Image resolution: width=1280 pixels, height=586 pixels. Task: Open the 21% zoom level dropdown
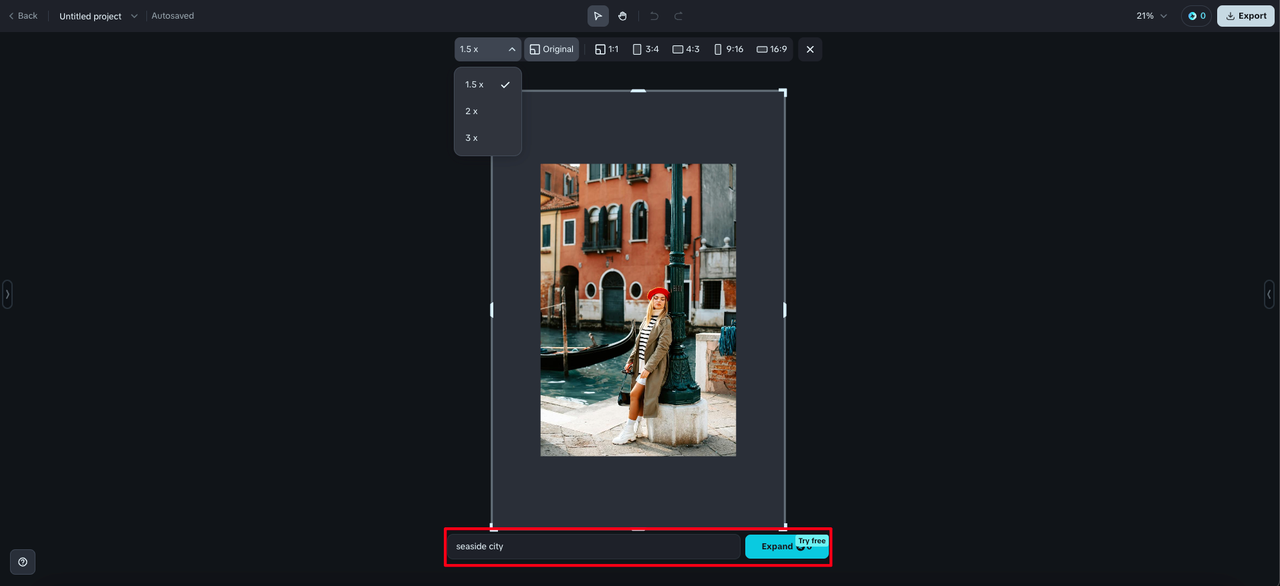[x=1151, y=16]
